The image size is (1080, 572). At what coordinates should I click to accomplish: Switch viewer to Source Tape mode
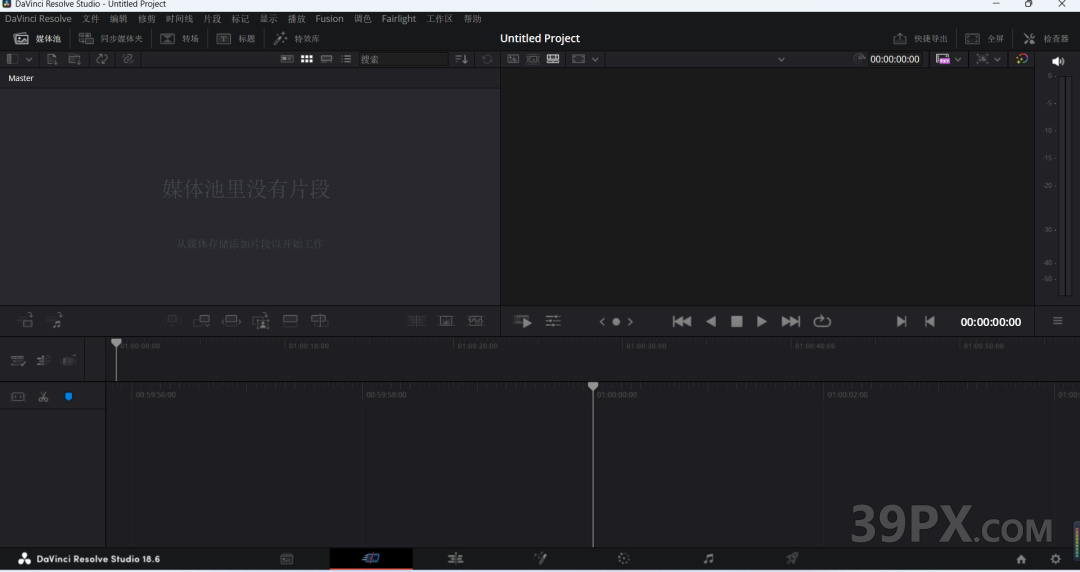click(532, 59)
